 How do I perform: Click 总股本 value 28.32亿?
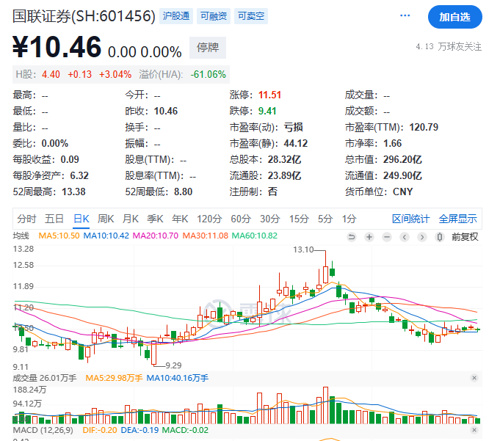click(x=284, y=159)
